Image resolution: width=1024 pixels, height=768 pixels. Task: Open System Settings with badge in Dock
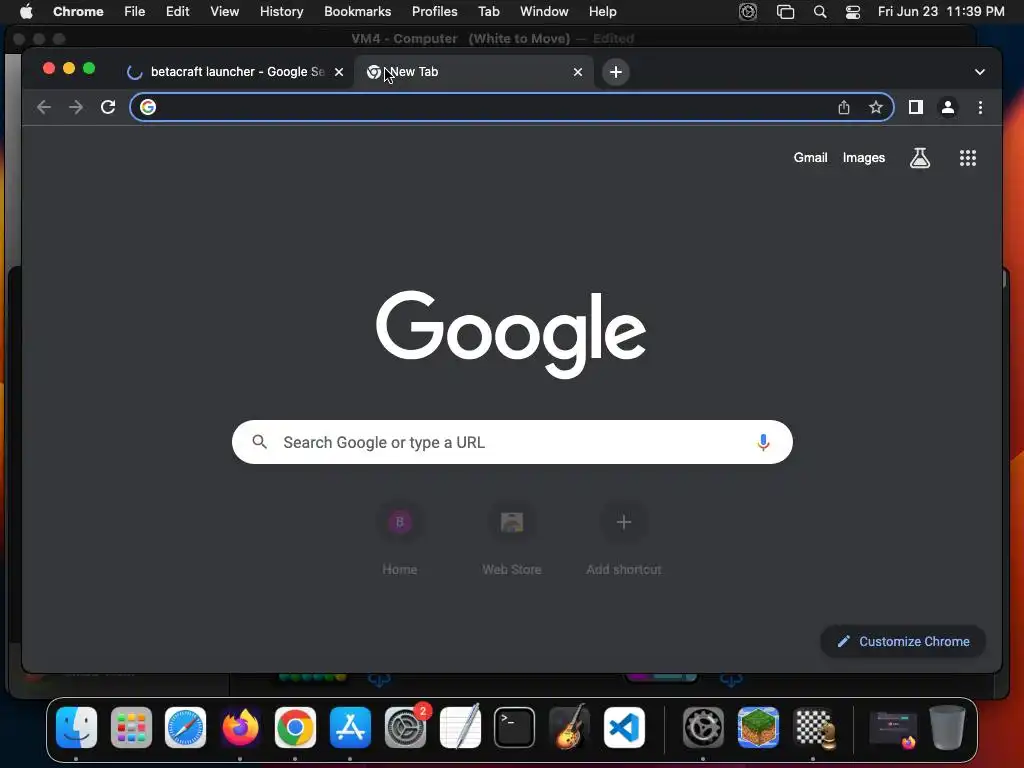click(x=405, y=728)
